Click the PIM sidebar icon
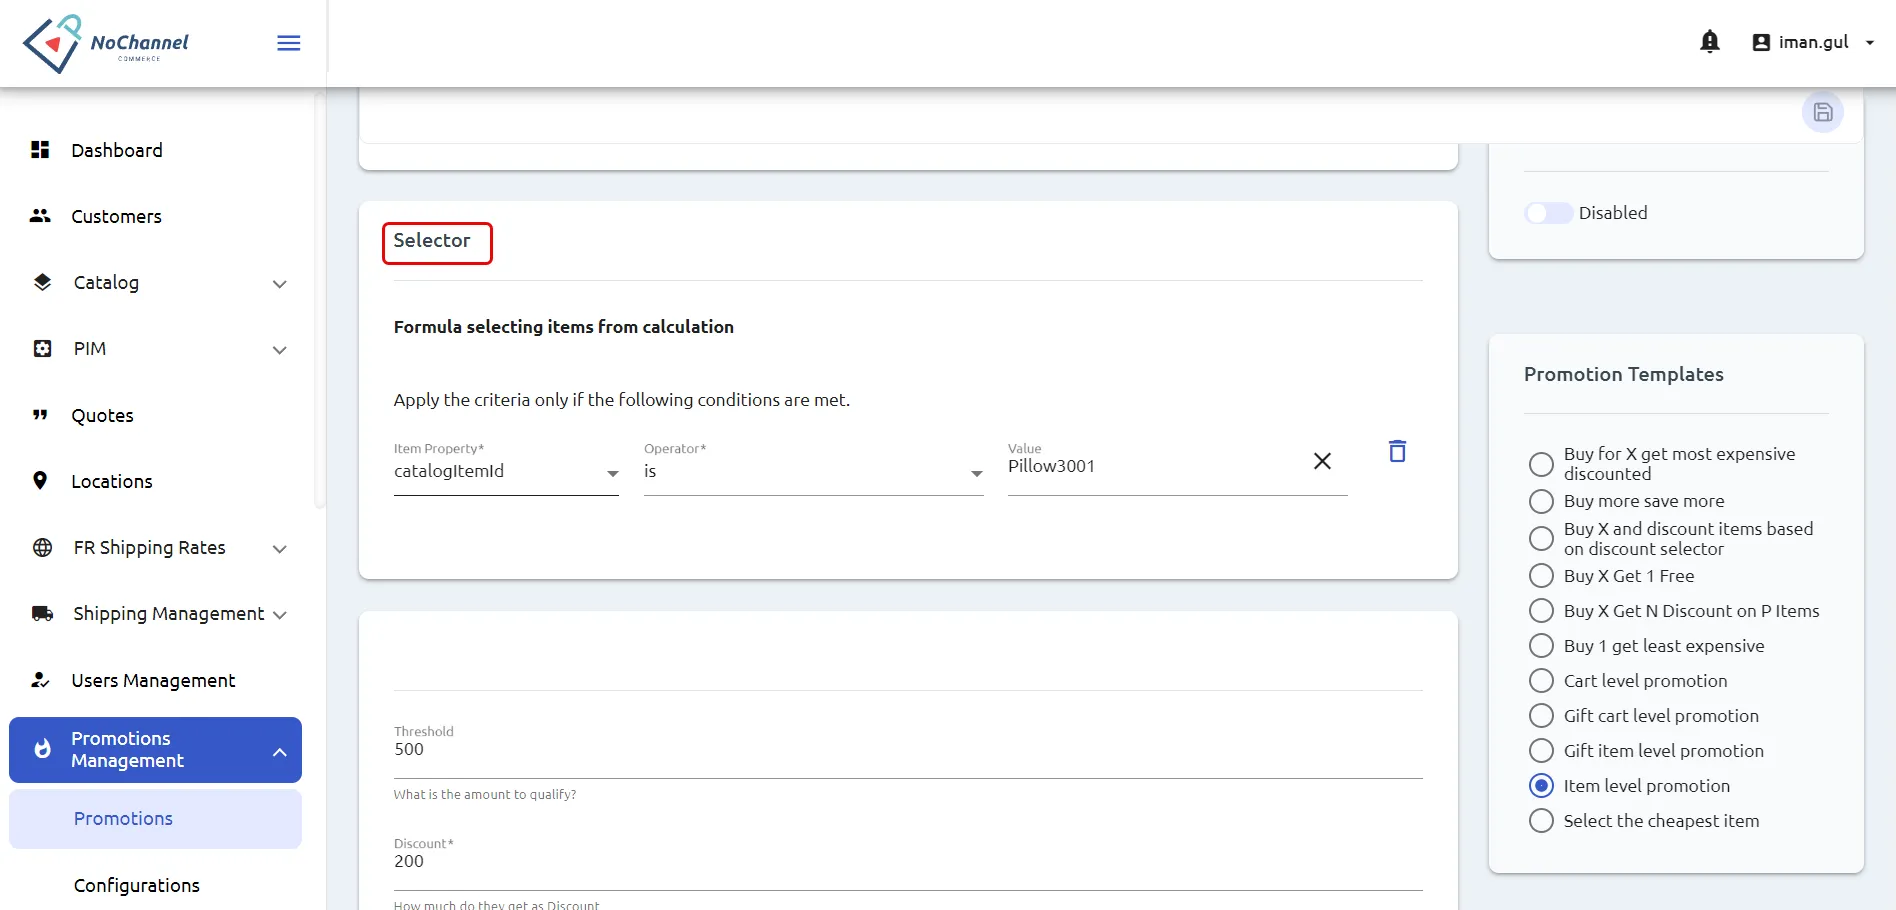 click(42, 348)
